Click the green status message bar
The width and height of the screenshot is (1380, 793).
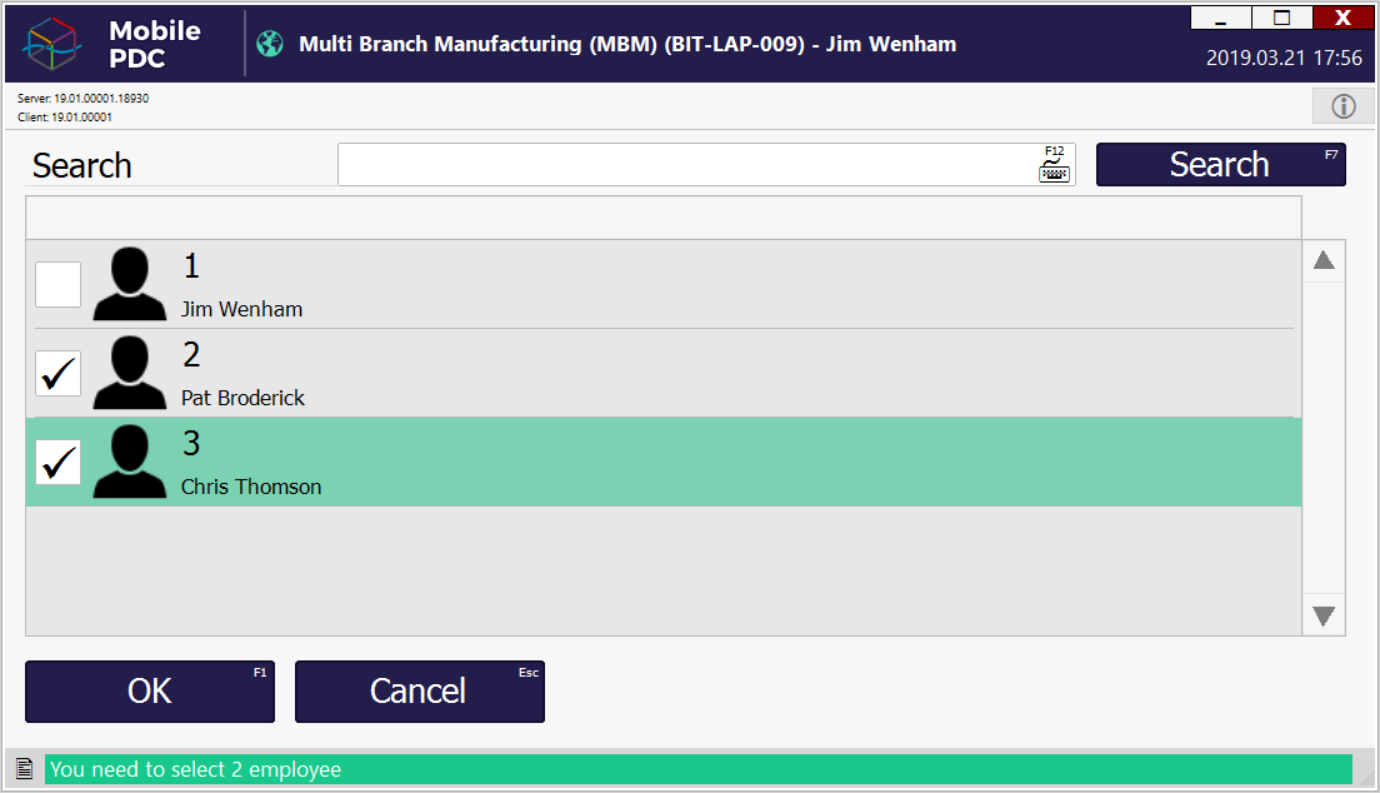(x=698, y=769)
